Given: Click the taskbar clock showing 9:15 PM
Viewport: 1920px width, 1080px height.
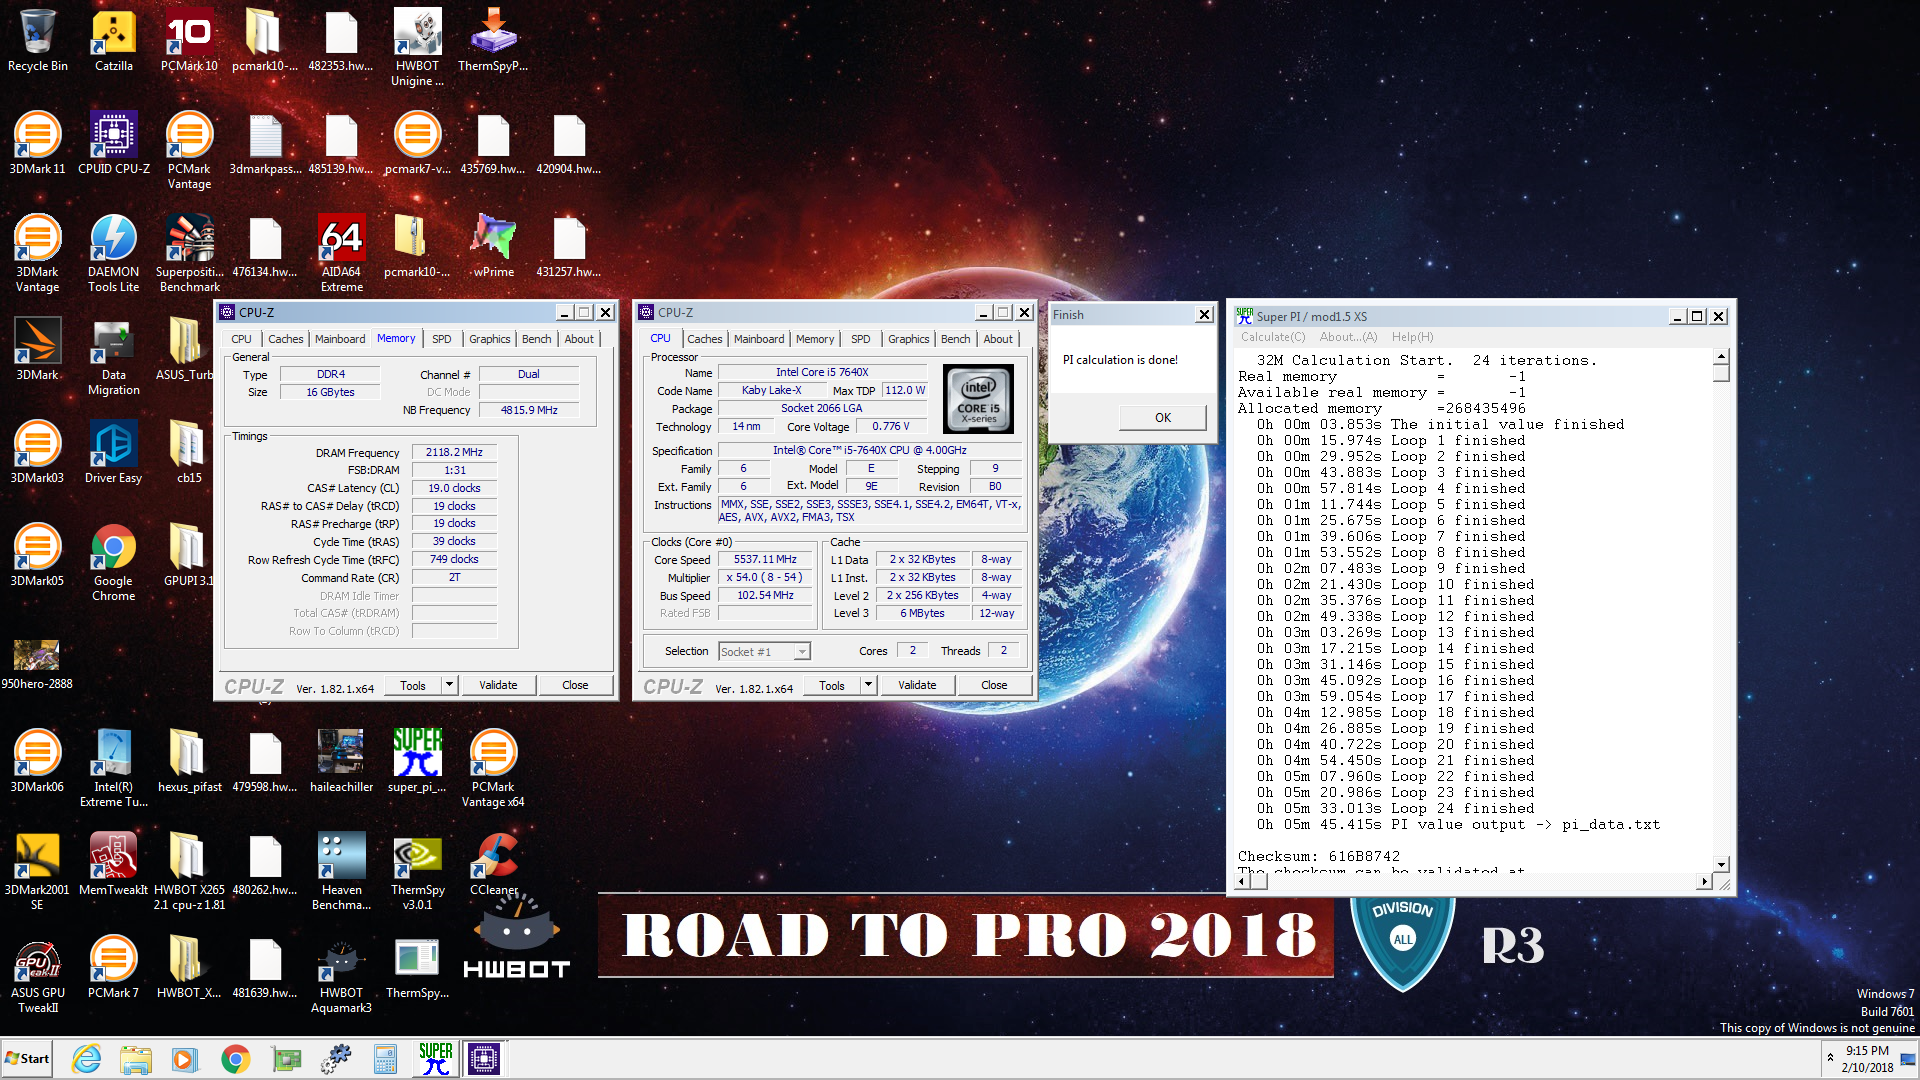Looking at the screenshot, I should click(1867, 1059).
